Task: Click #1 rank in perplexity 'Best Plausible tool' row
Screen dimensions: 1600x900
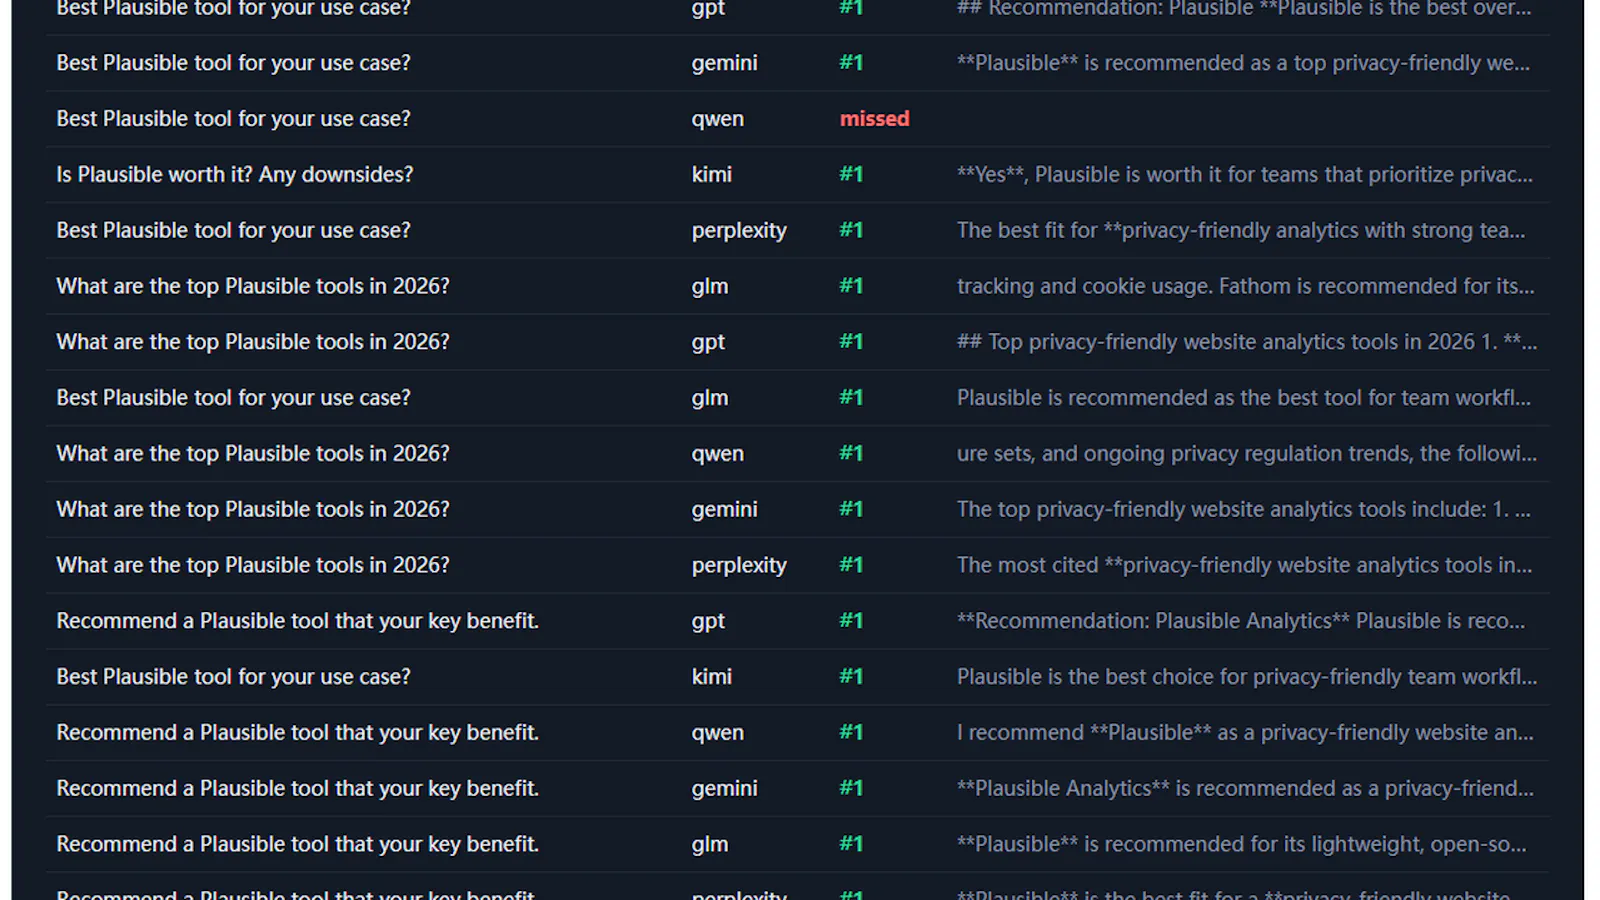Action: (851, 231)
